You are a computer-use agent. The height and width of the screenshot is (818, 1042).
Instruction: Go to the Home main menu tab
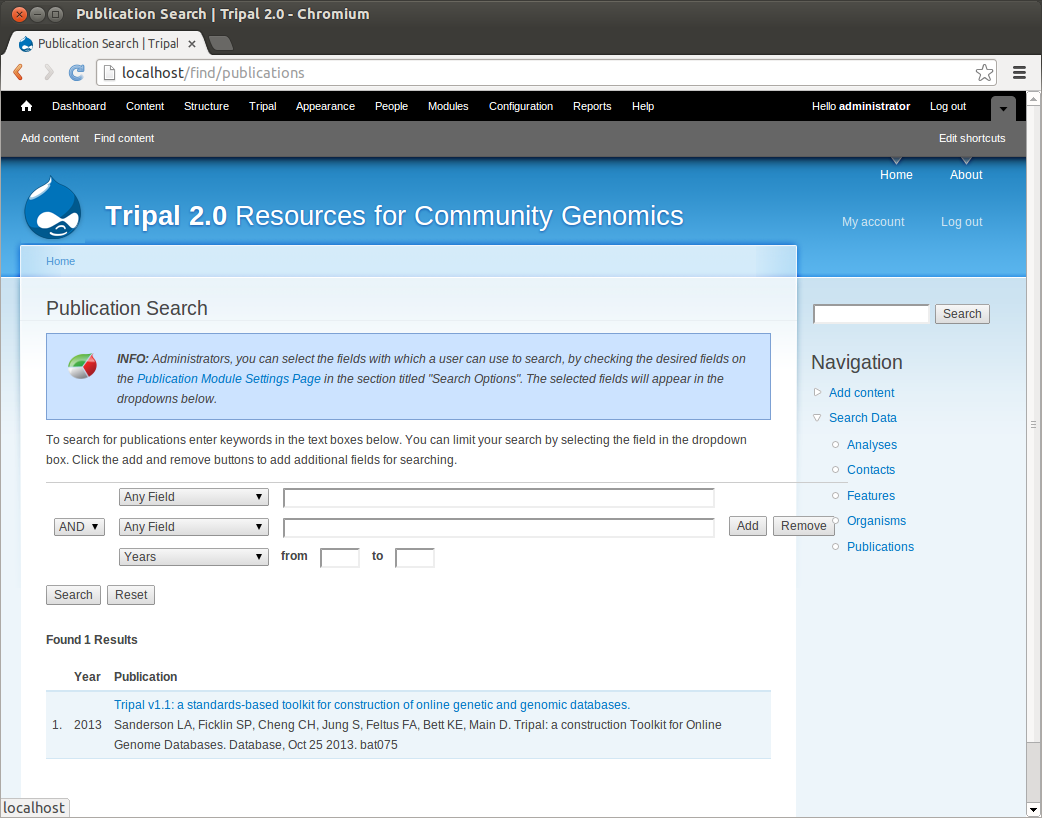[x=896, y=175]
